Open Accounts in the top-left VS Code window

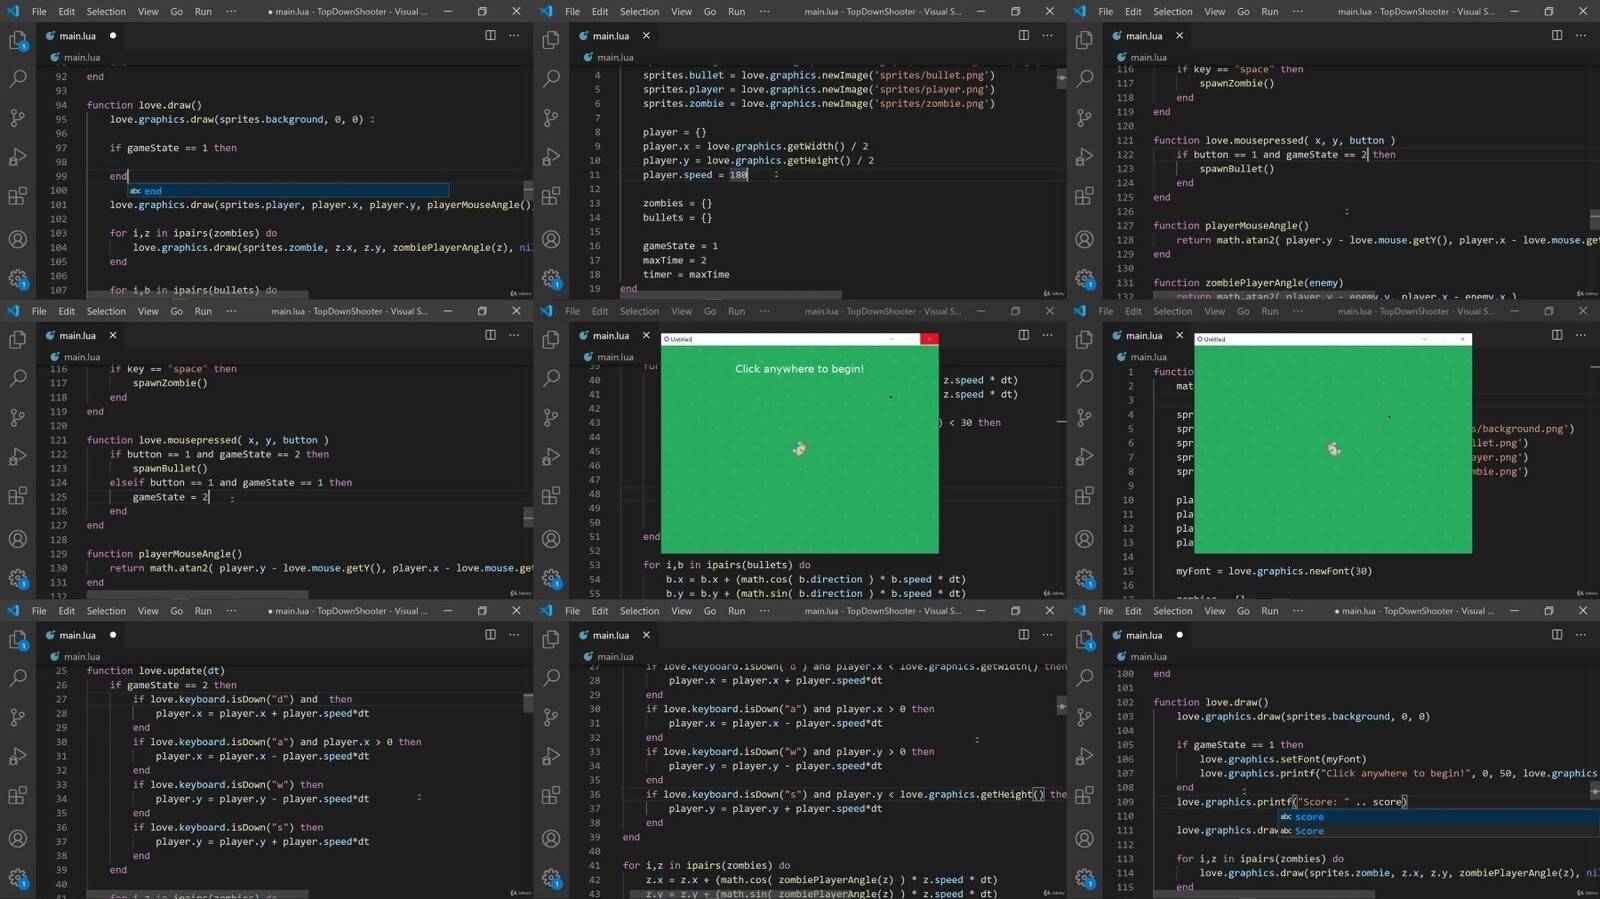pyautogui.click(x=18, y=240)
